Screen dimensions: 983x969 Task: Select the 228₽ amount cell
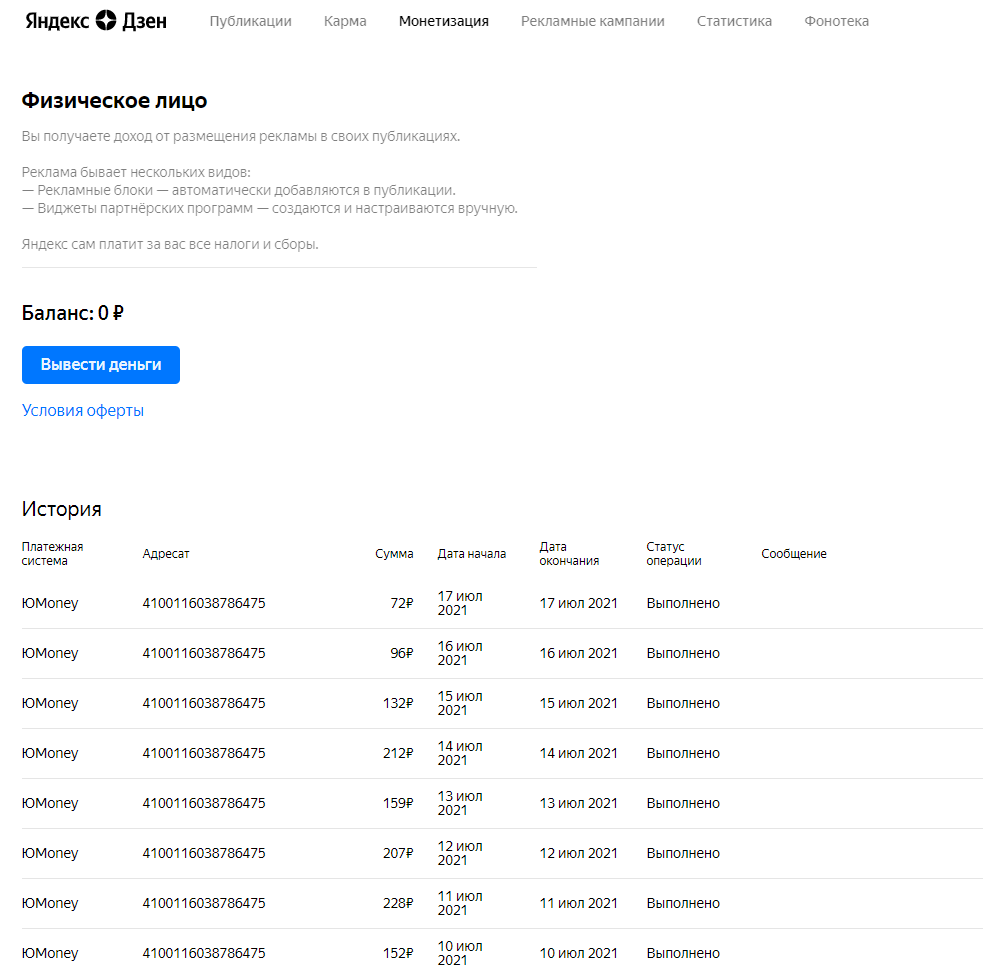398,903
